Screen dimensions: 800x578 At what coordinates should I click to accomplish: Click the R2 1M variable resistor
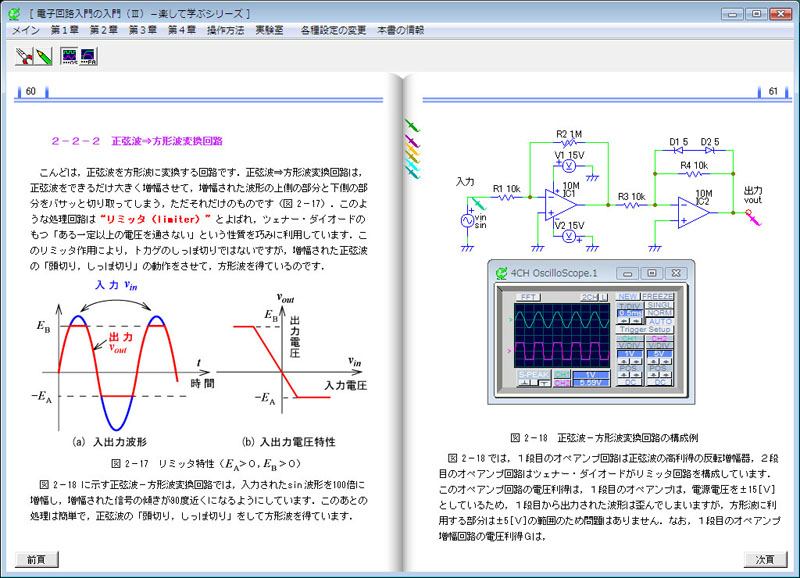569,143
